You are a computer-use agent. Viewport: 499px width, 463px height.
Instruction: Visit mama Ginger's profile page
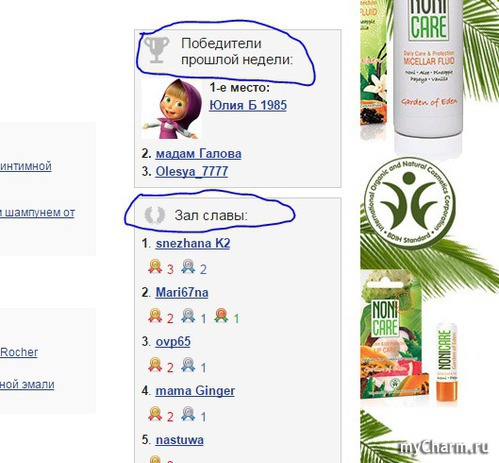click(195, 391)
